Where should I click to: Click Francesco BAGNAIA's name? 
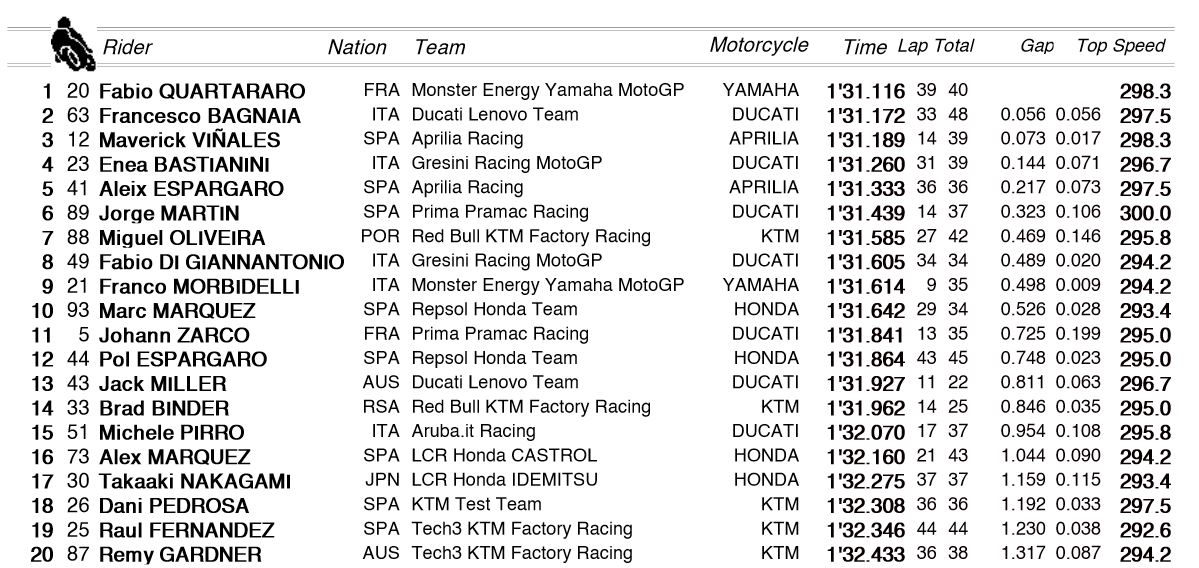pyautogui.click(x=200, y=116)
